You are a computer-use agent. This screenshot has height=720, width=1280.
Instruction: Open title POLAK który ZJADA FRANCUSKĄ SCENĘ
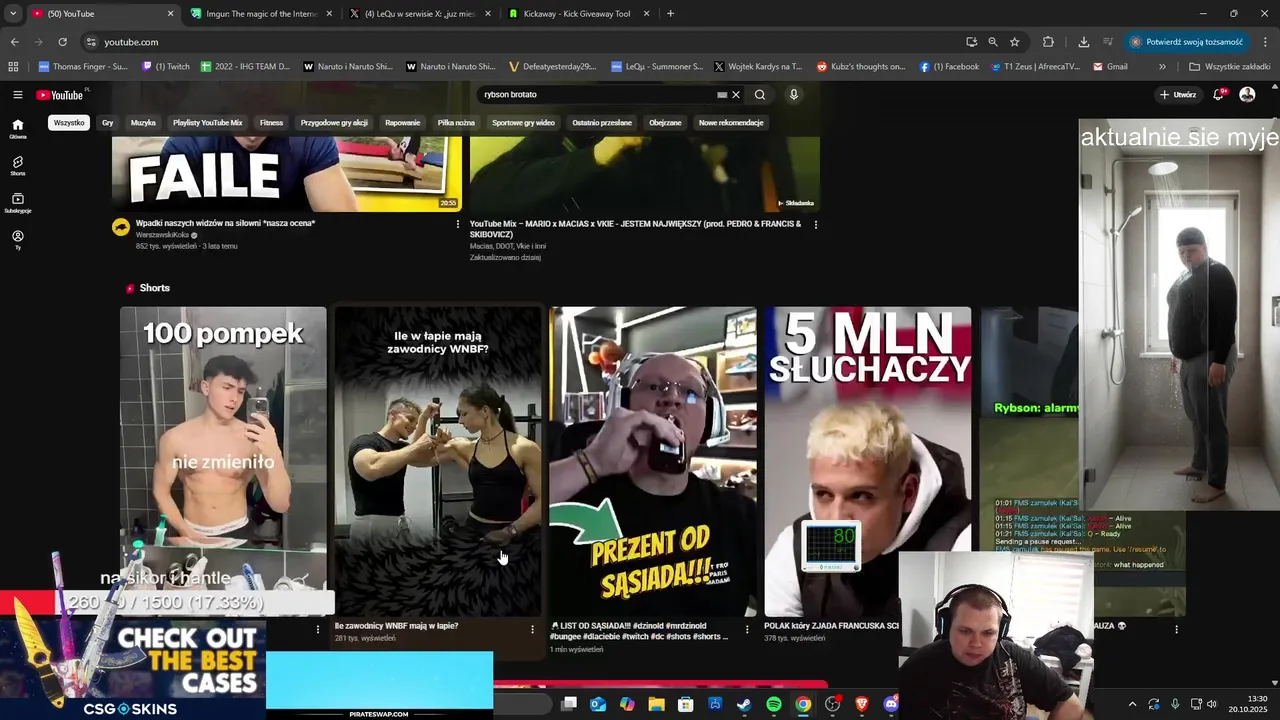click(832, 626)
